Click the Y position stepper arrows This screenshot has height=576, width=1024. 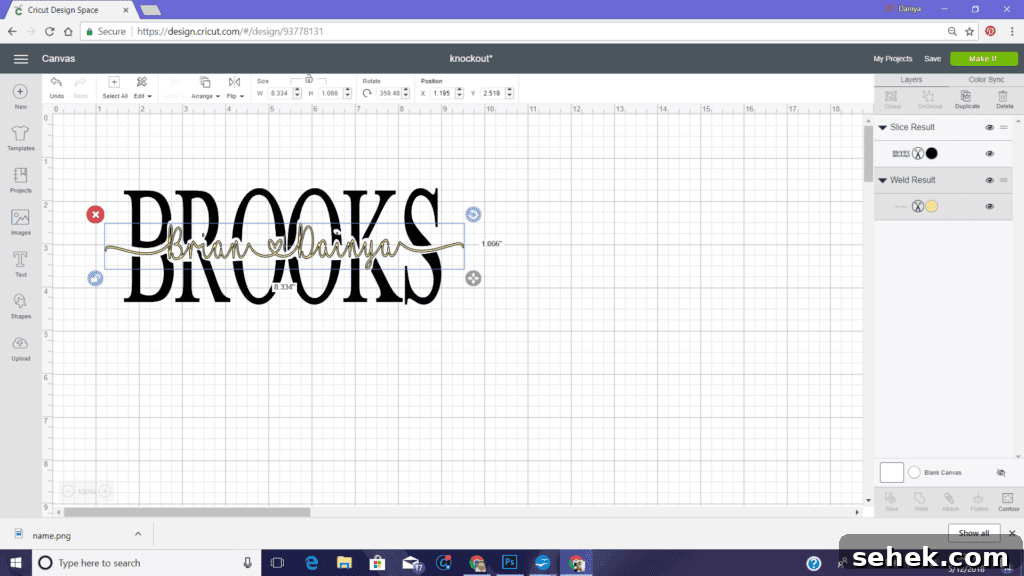pos(509,93)
